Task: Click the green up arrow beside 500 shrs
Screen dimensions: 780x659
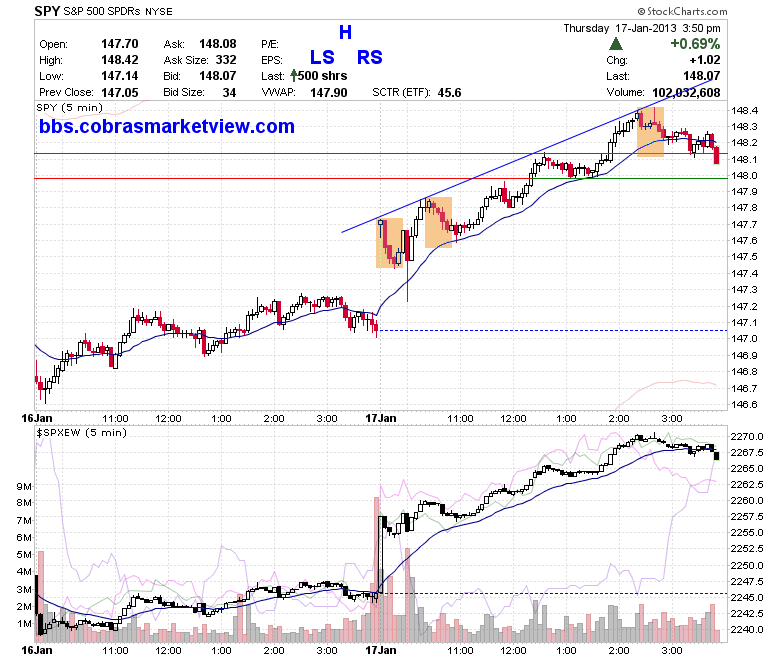Action: 293,76
